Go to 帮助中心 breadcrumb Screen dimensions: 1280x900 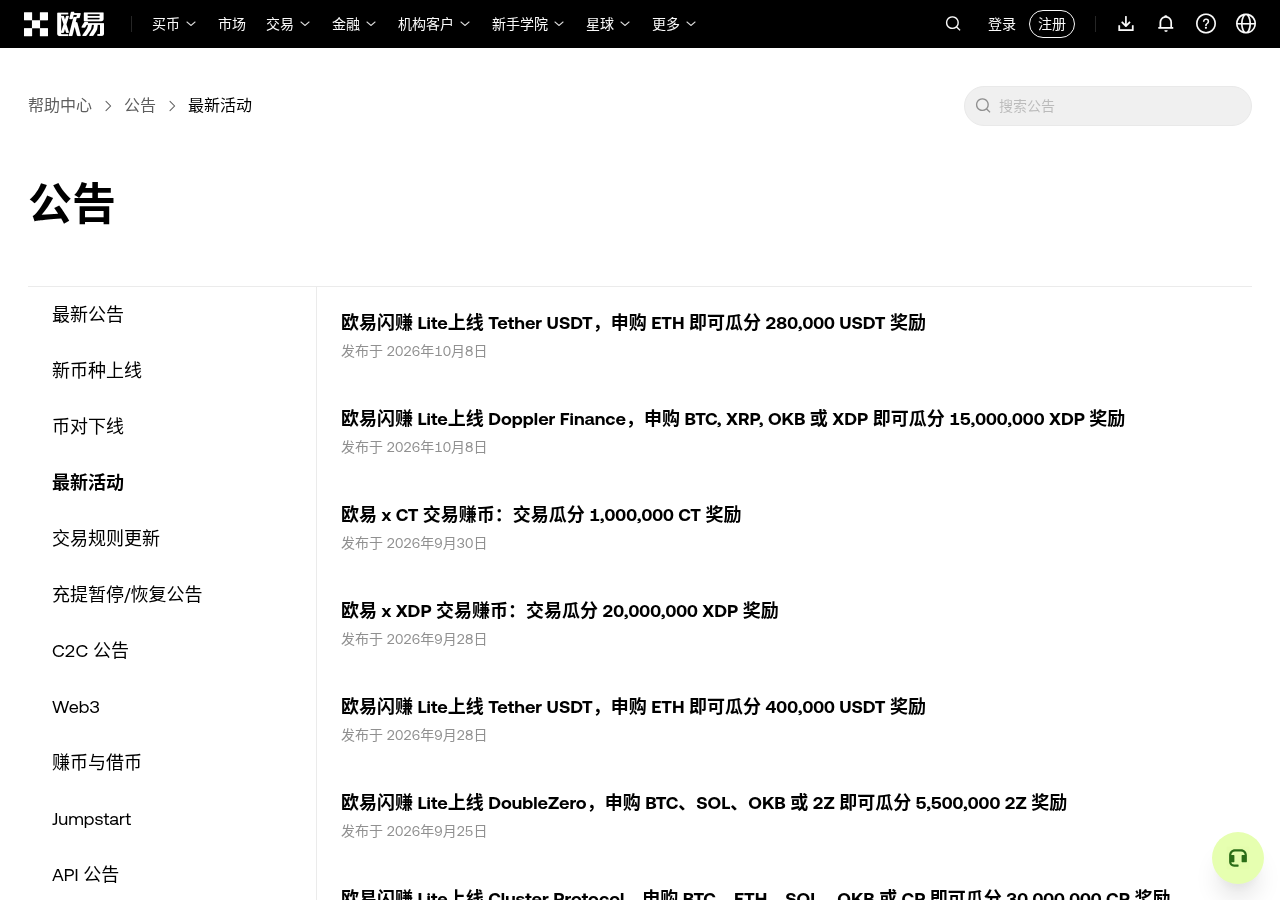click(60, 105)
